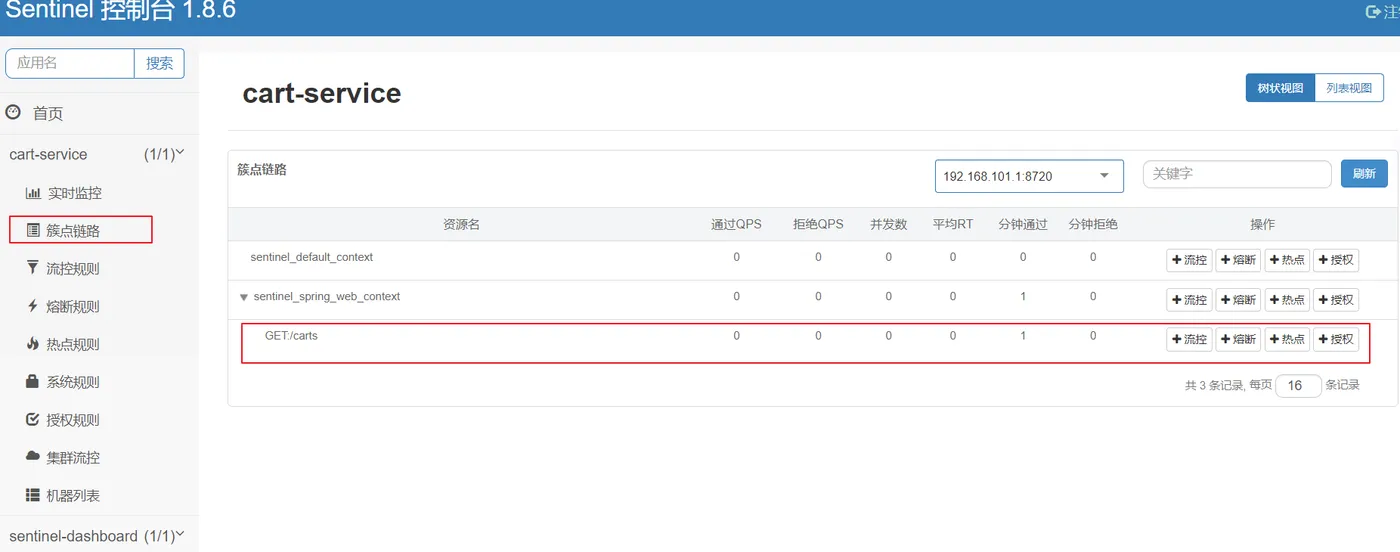Click the cloud icon for 集群流控
Viewport: 1400px width, 552px height.
click(x=33, y=457)
